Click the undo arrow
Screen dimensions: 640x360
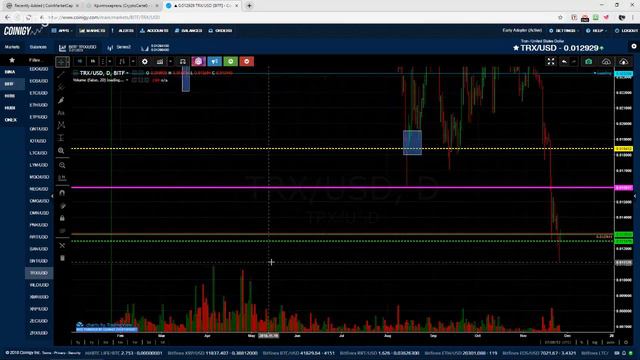click(x=564, y=62)
